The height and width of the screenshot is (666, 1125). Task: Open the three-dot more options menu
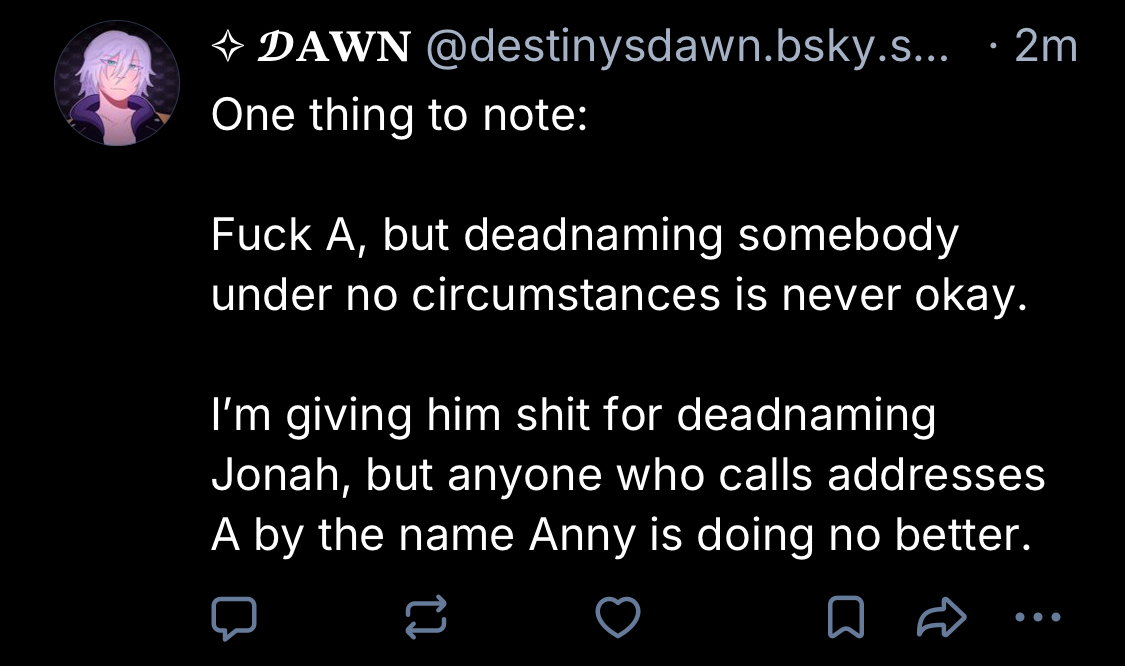1041,617
